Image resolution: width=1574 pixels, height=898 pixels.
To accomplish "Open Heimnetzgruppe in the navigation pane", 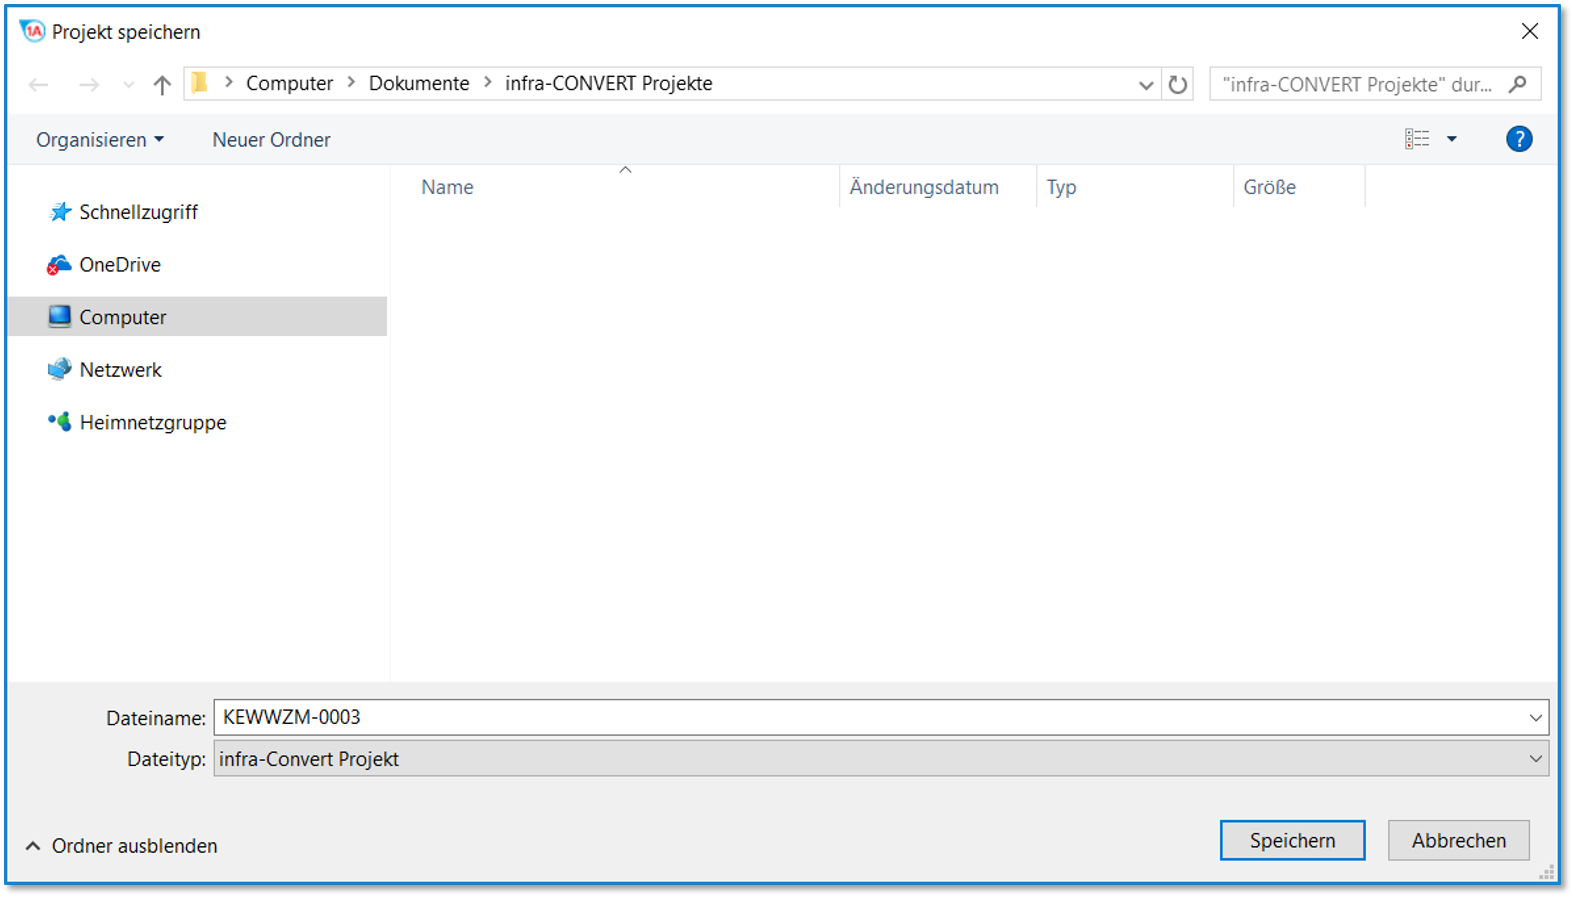I will (152, 423).
